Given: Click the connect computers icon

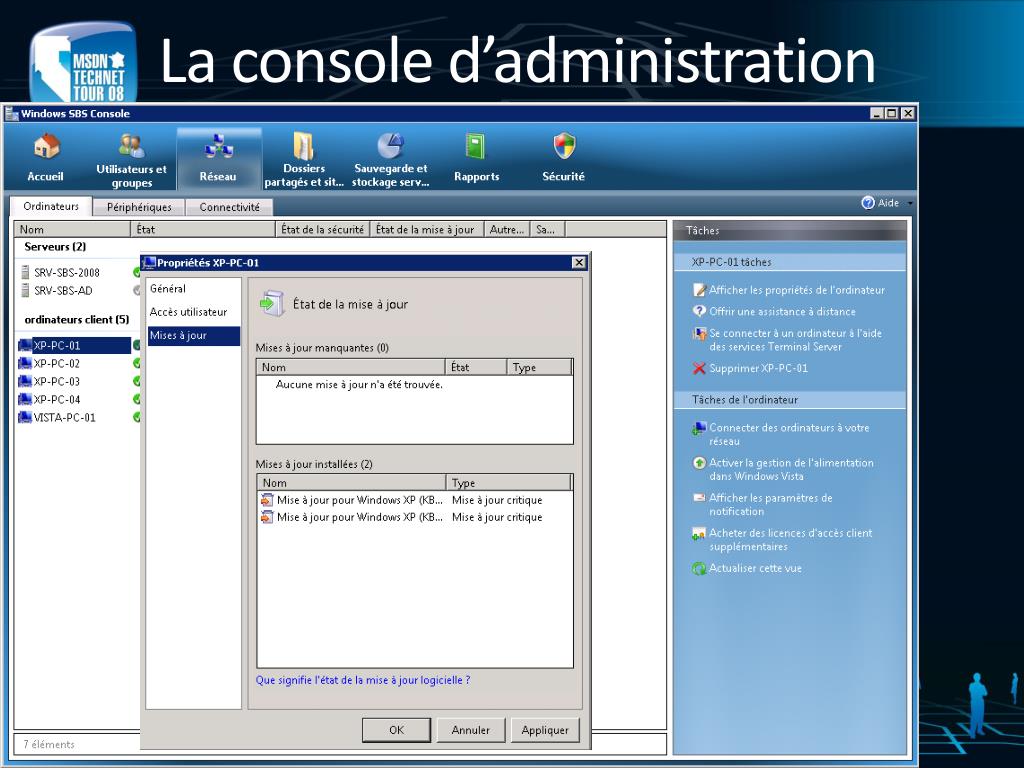Looking at the screenshot, I should coord(699,428).
